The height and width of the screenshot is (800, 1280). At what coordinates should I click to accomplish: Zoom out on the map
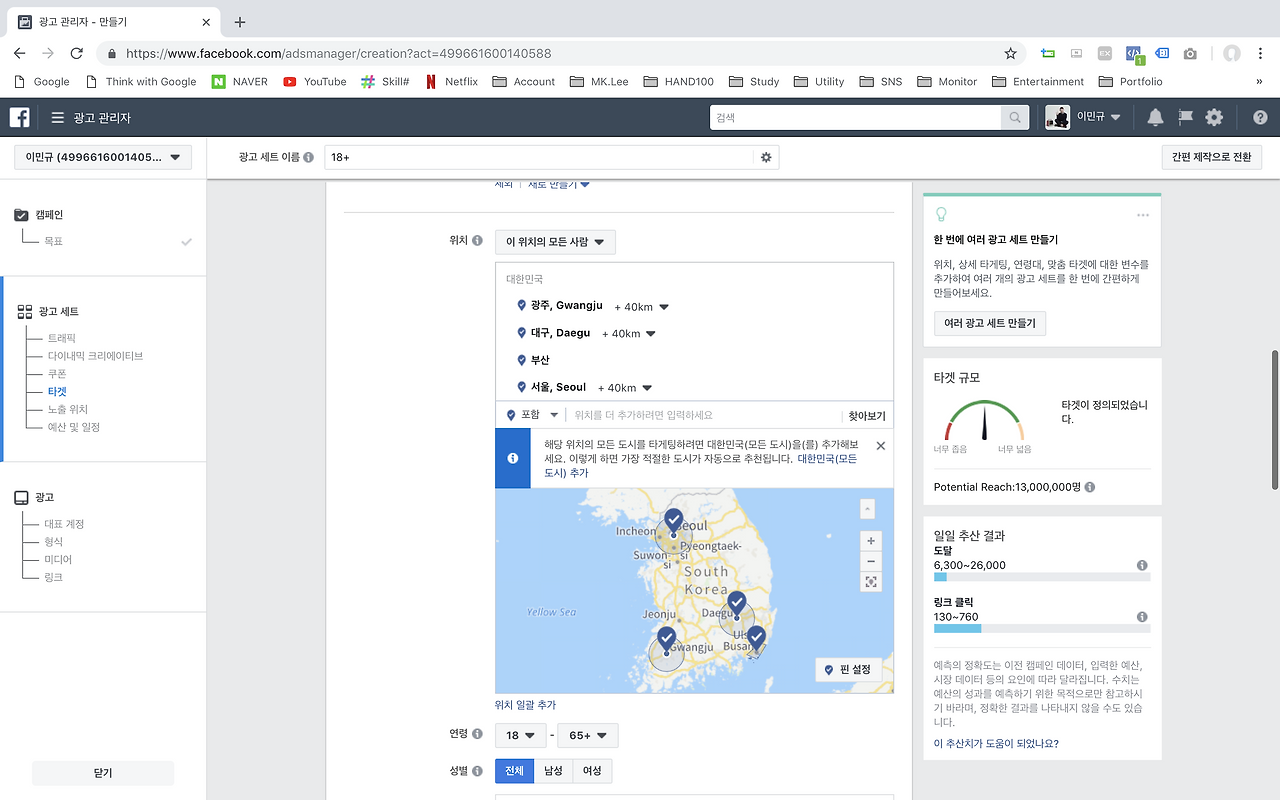tap(871, 561)
